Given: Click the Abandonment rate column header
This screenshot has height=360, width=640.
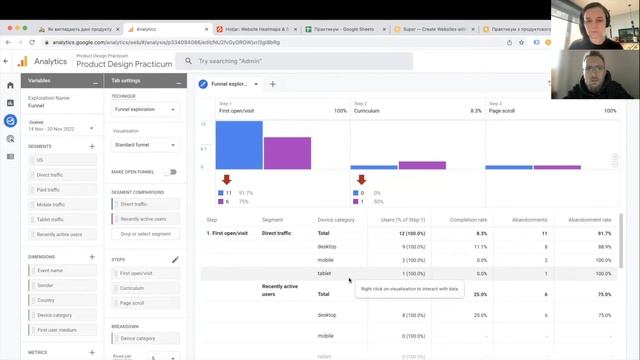Looking at the screenshot, I should 589,220.
